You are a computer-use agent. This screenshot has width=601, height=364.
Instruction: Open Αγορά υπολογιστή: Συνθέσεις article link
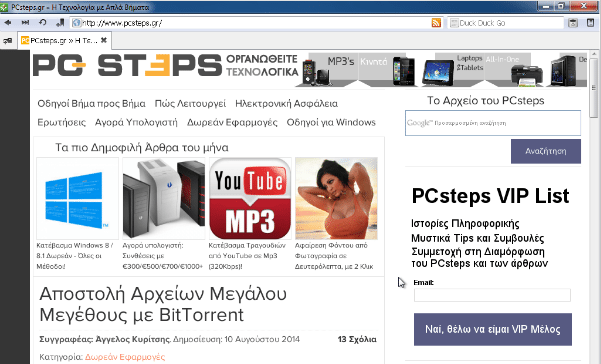(x=163, y=256)
